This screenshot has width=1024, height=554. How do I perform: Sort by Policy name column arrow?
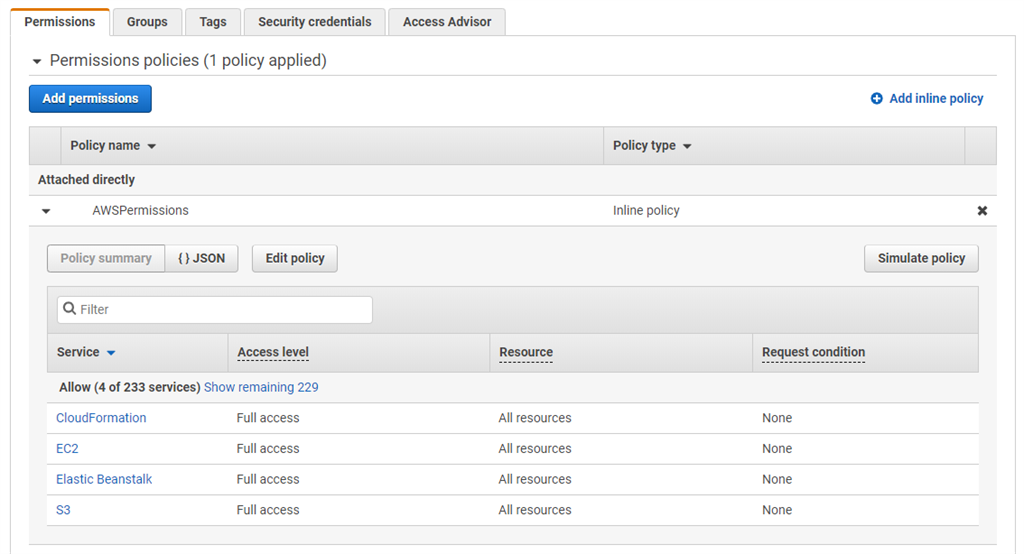coord(152,146)
